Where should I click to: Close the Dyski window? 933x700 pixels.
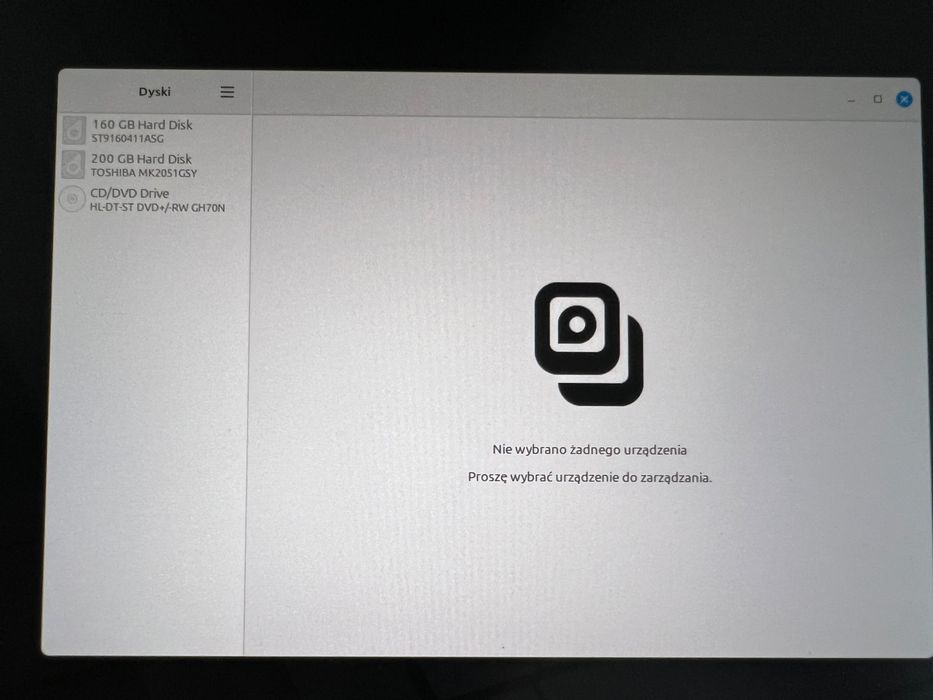click(x=904, y=99)
